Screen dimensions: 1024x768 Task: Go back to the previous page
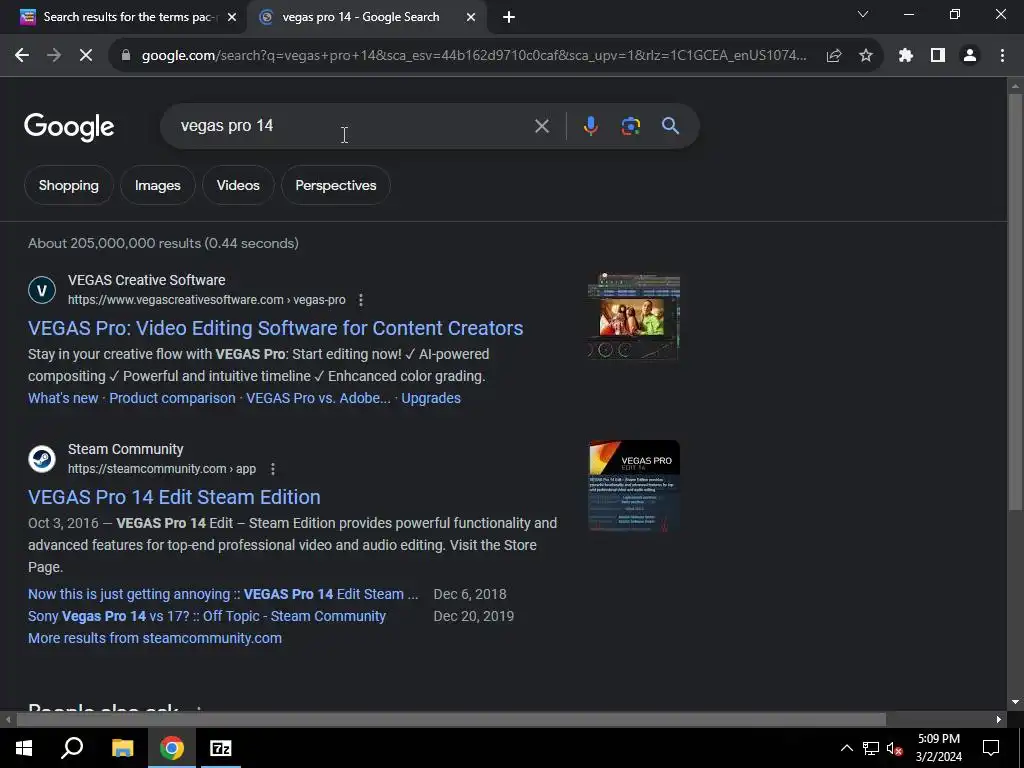pos(22,56)
